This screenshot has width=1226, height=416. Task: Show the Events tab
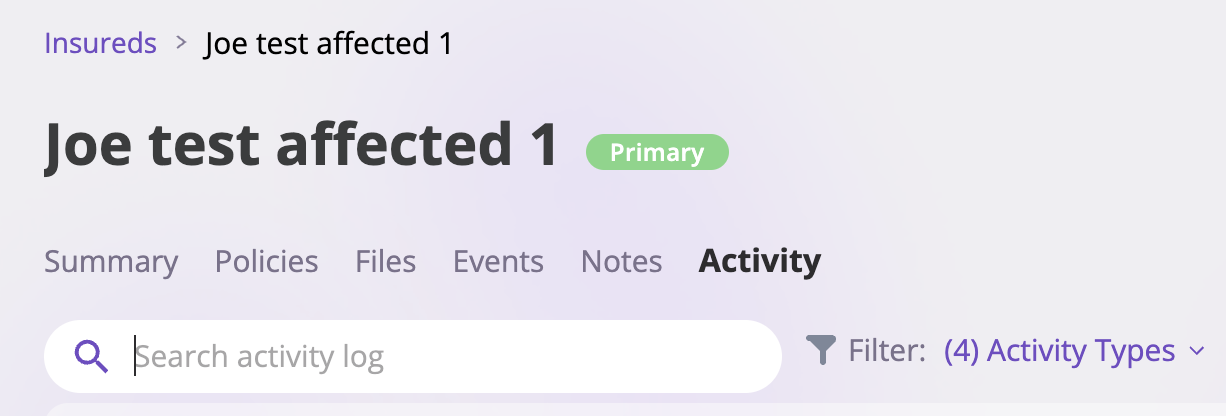coord(498,262)
